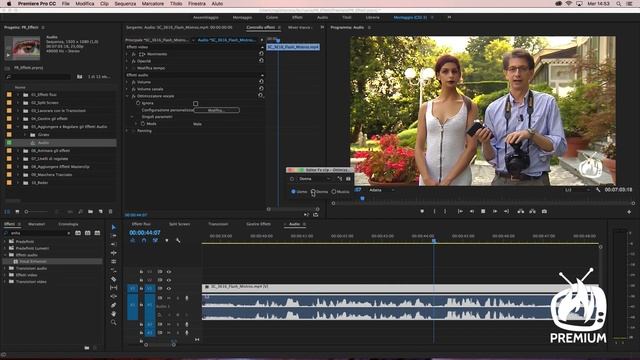The height and width of the screenshot is (360, 640).
Task: Select the Slip tool
Action: (x=113, y=288)
